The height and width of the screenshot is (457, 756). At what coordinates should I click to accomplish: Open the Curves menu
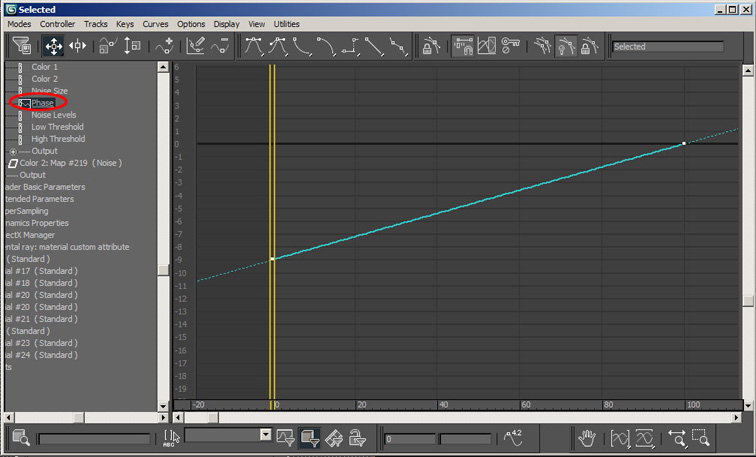[x=155, y=24]
